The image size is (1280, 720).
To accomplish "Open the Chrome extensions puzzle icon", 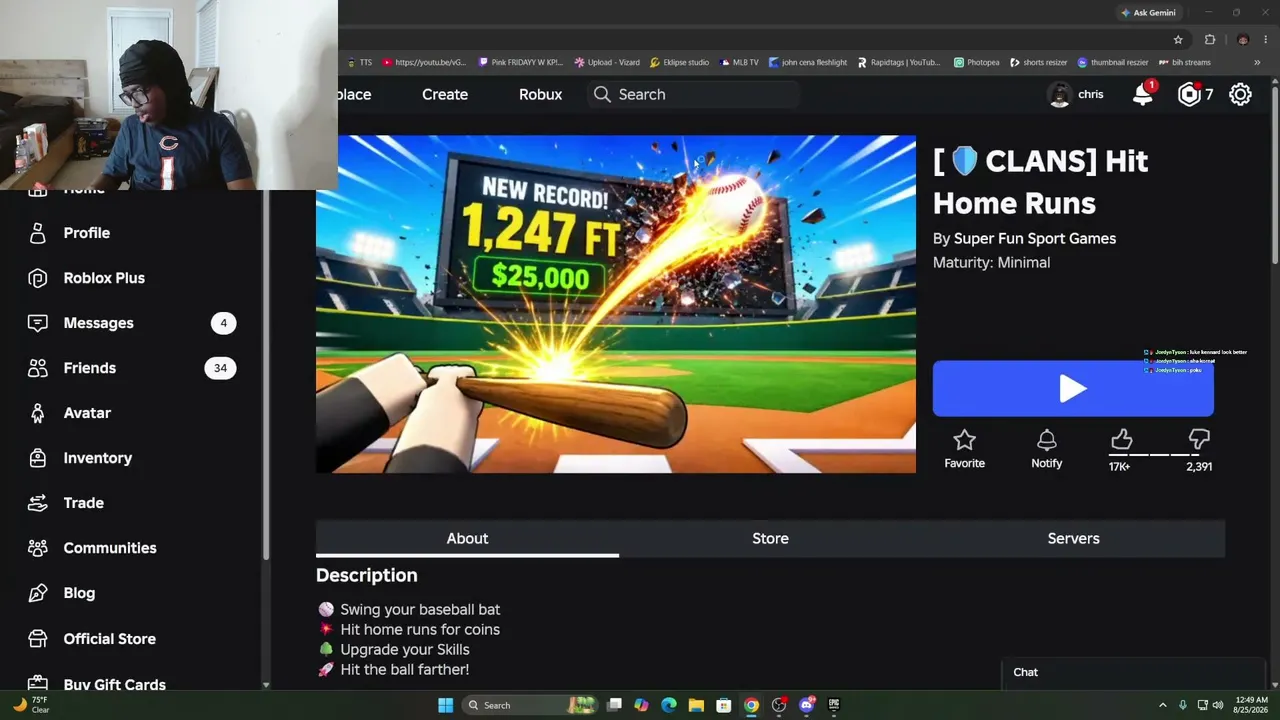I will click(1210, 39).
